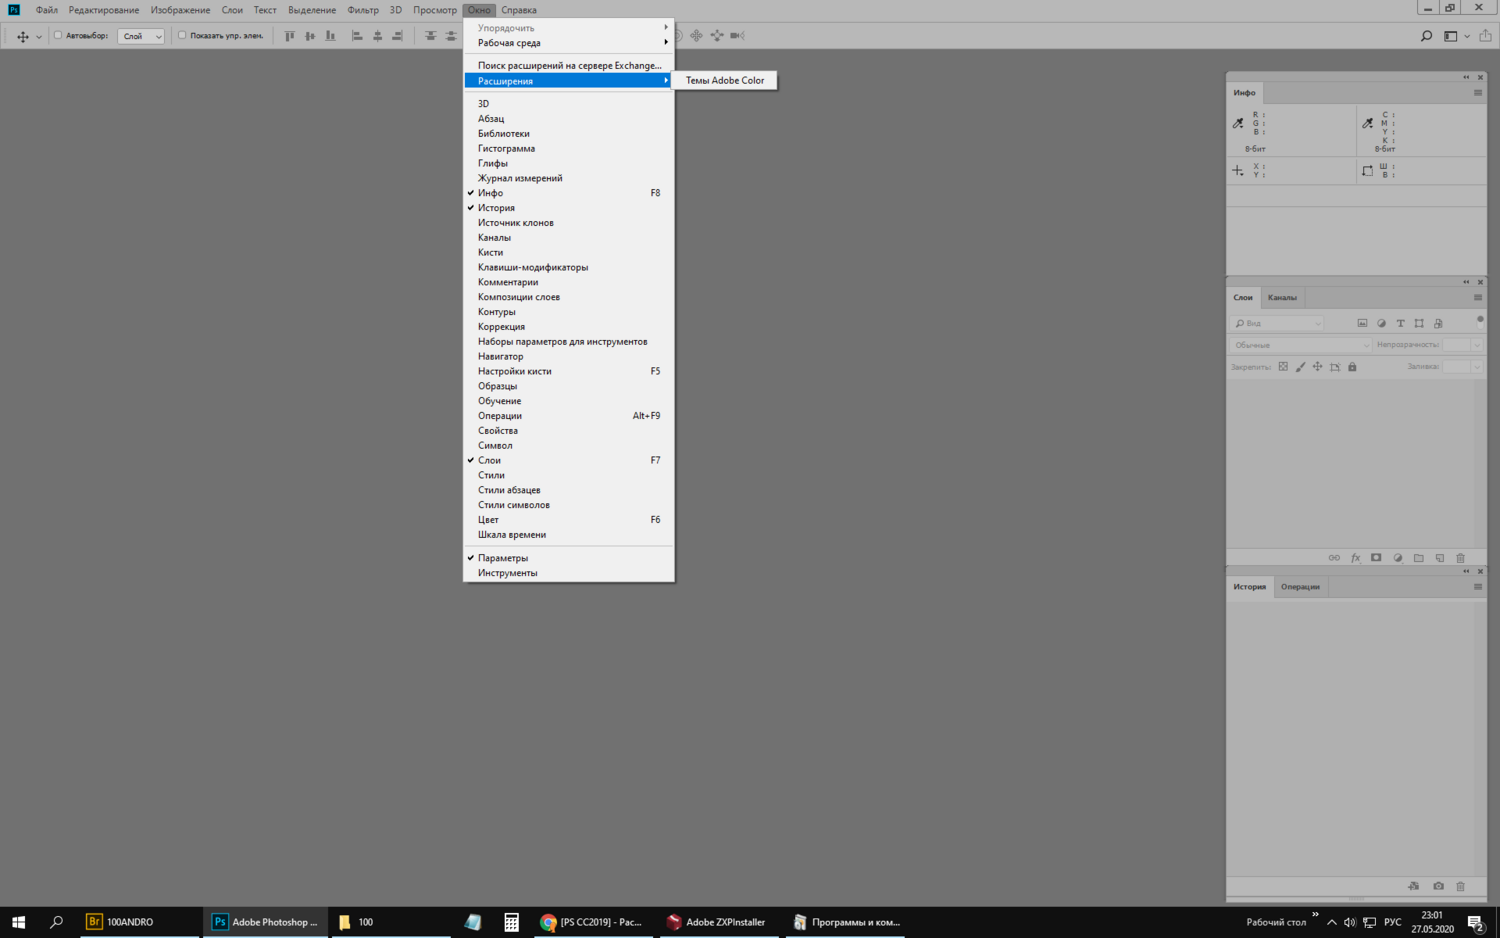Click the shape layer filter icon
1500x938 pixels.
pyautogui.click(x=1419, y=323)
